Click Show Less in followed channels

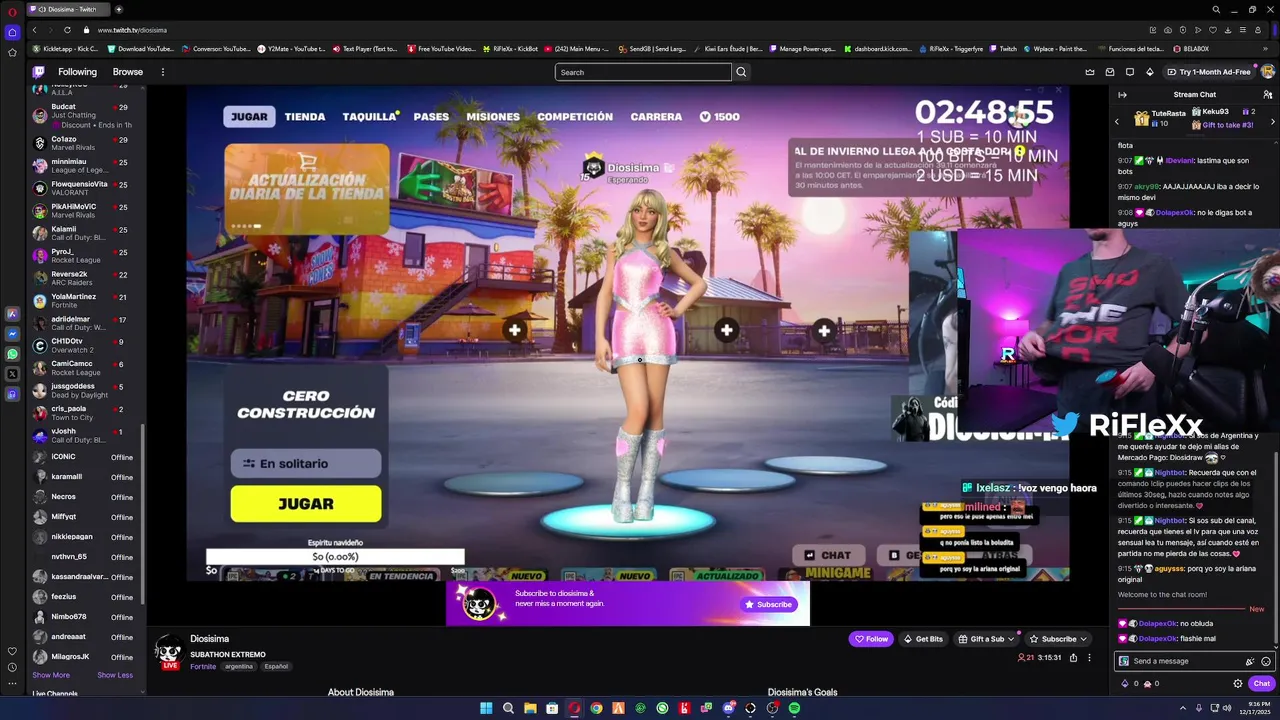point(115,675)
